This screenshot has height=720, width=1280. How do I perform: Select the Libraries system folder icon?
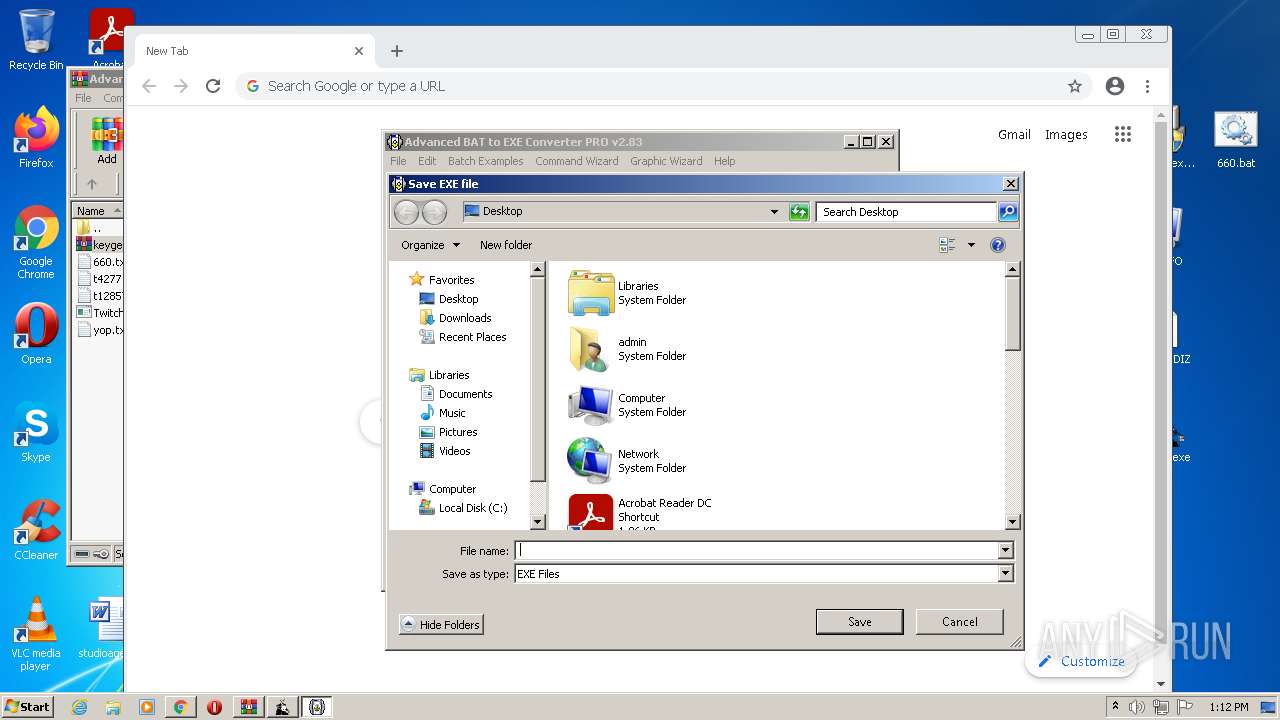click(590, 293)
